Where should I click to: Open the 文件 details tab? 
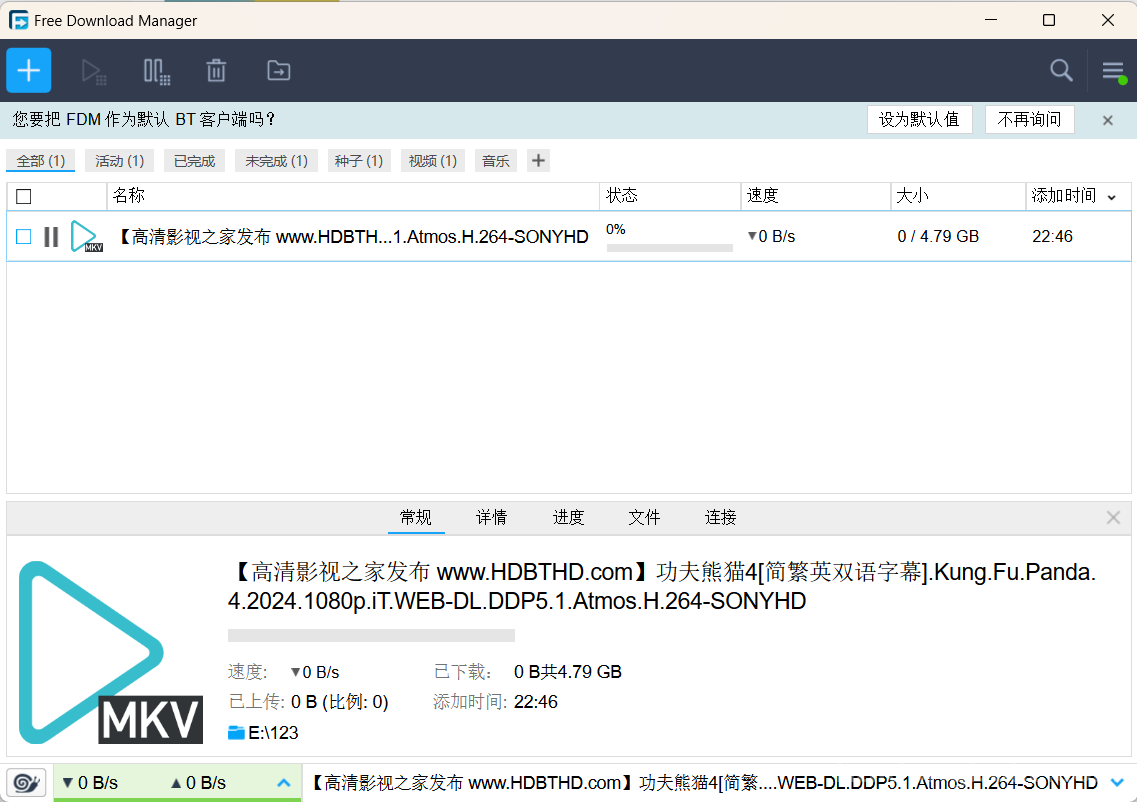(644, 518)
